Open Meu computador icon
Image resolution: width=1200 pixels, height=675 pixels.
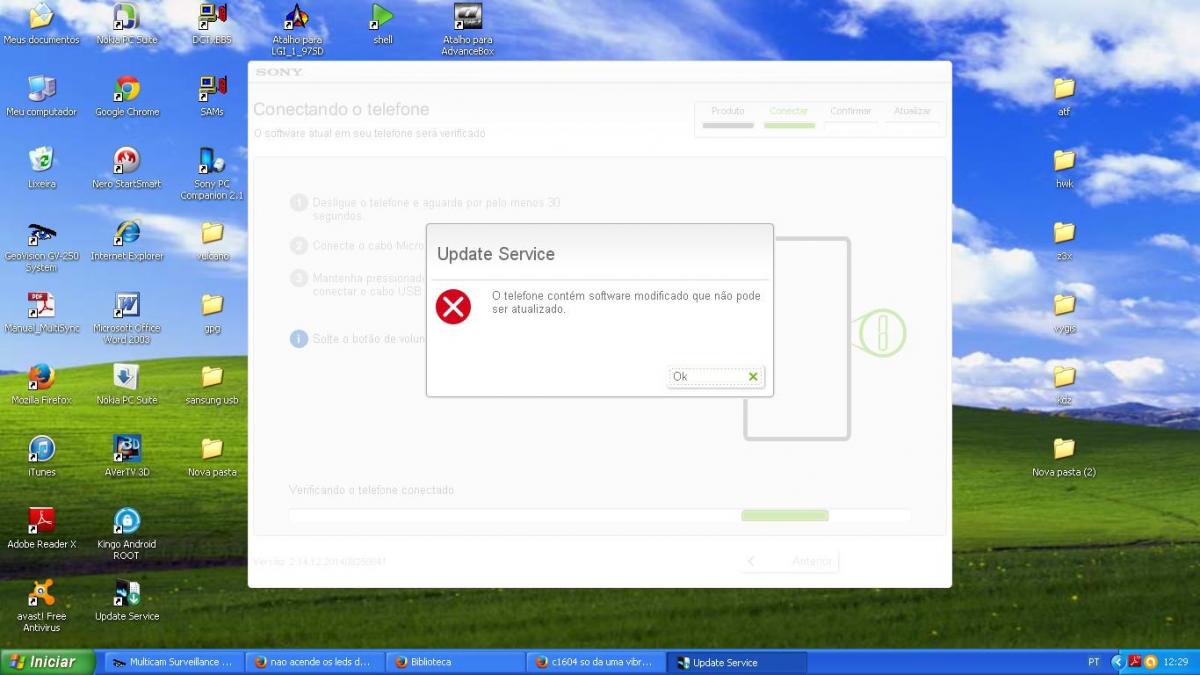click(x=41, y=96)
